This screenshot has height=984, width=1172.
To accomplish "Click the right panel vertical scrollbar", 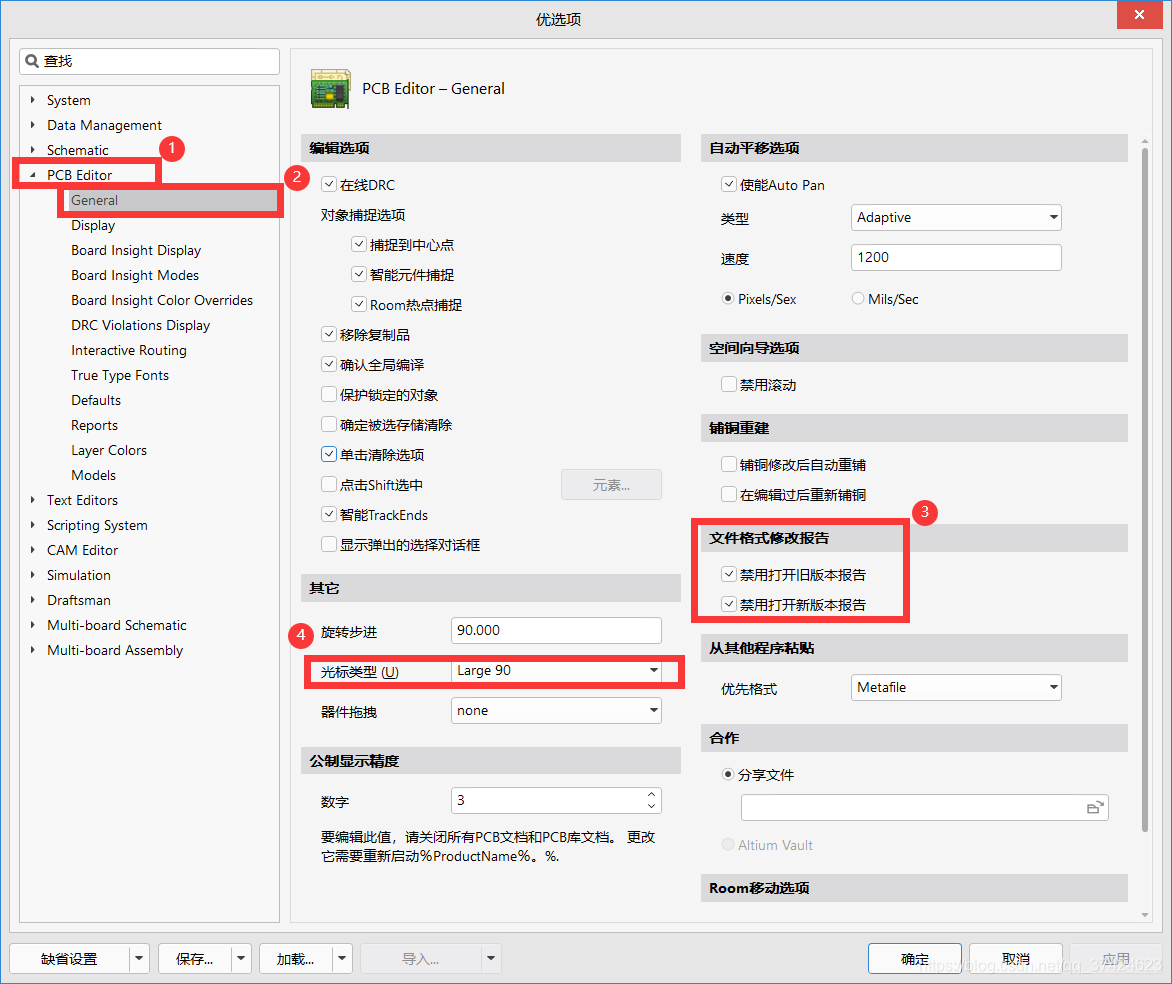I will point(1144,490).
